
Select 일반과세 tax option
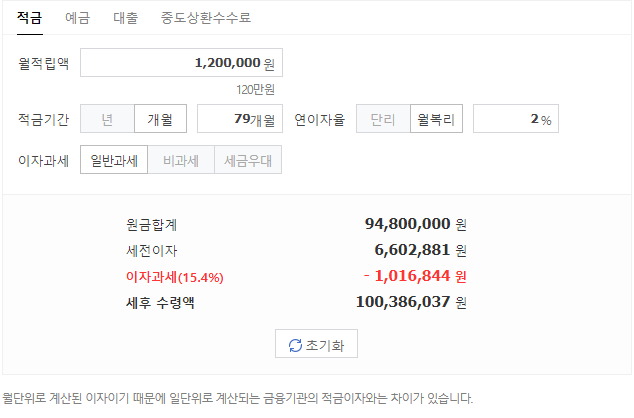pyautogui.click(x=114, y=160)
